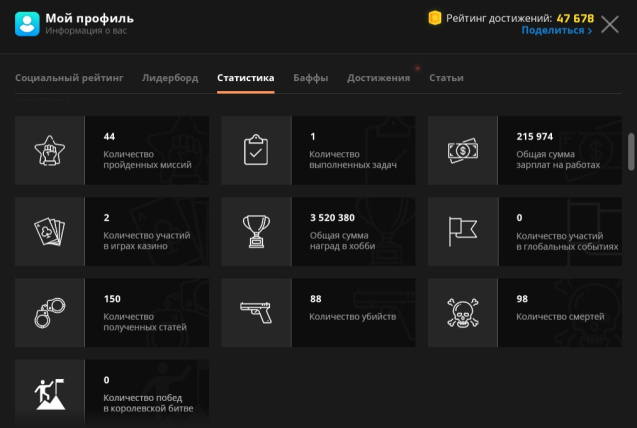The width and height of the screenshot is (637, 428).
Task: Click the value 150 received charges
Action: 112,299
